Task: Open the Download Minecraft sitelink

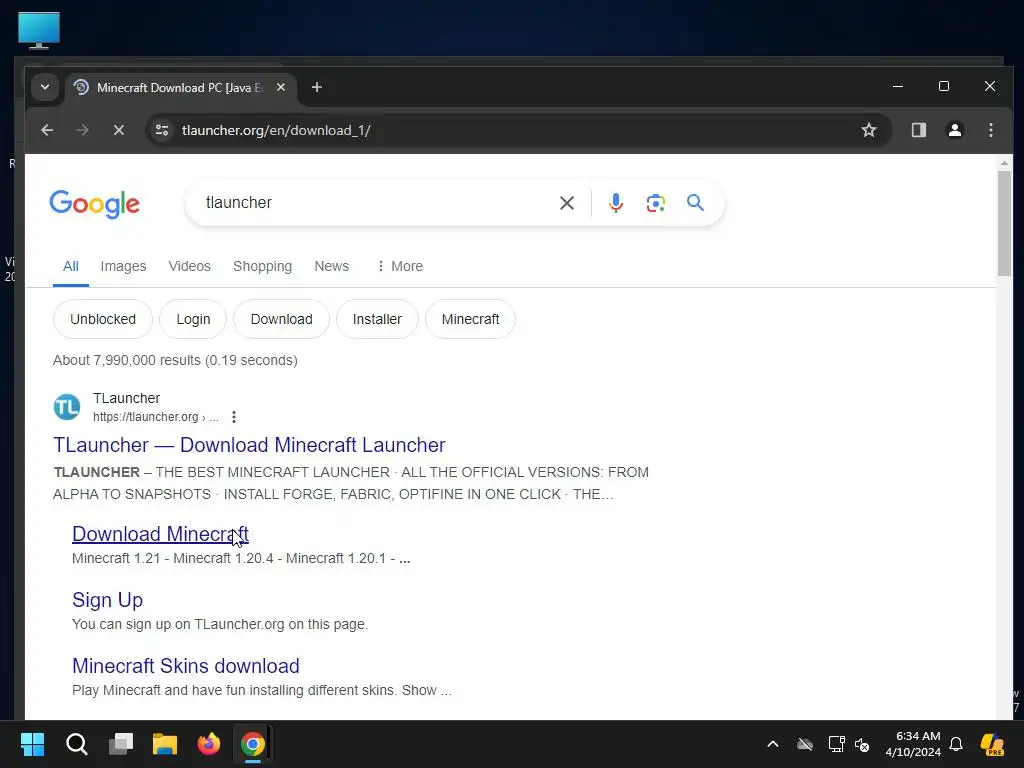Action: click(x=160, y=534)
